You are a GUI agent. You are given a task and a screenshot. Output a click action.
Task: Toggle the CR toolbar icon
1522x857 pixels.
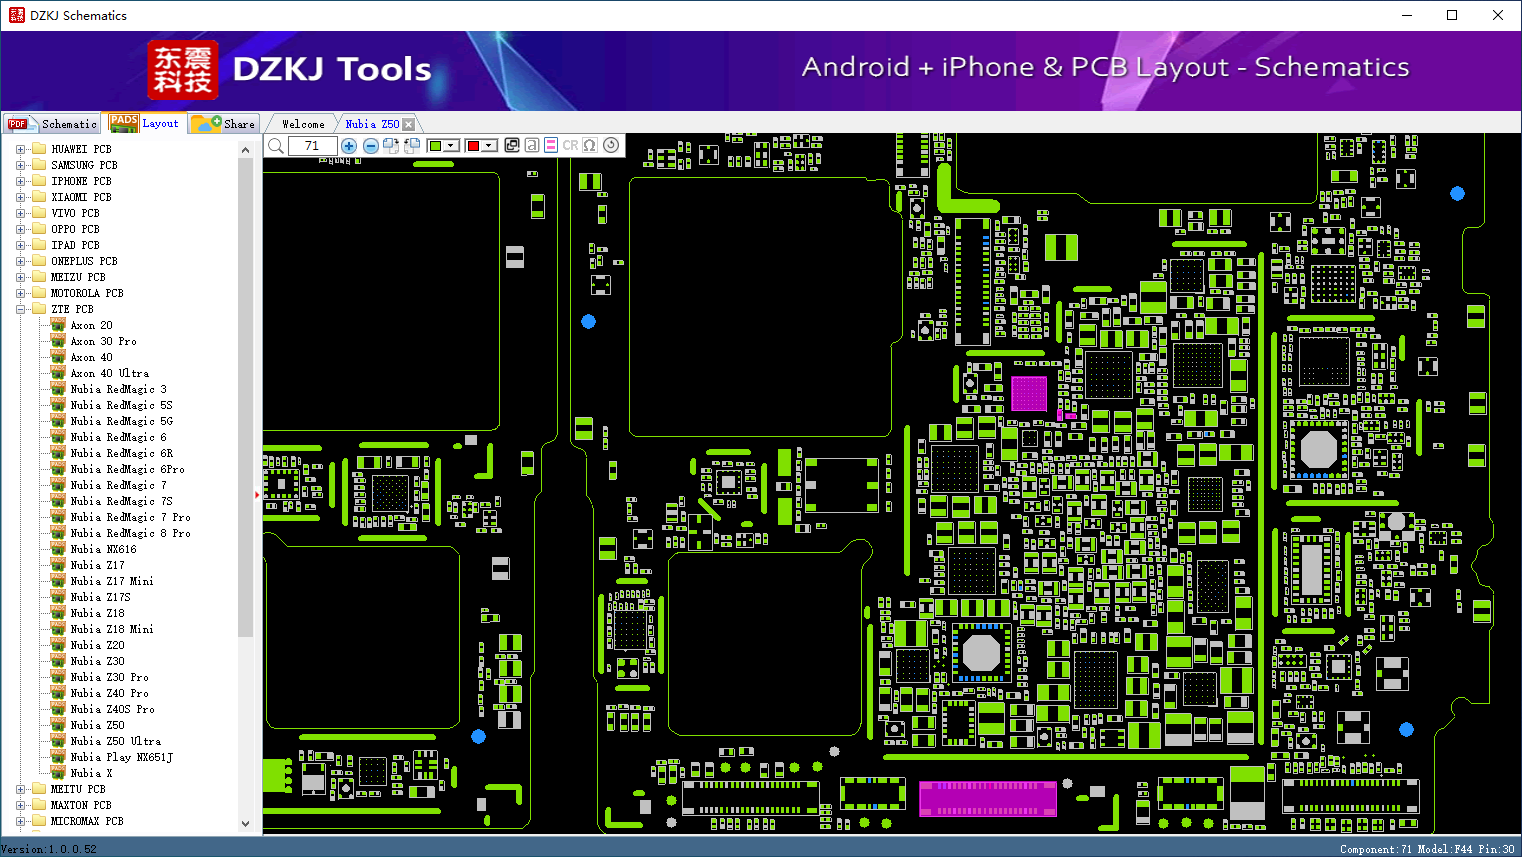click(570, 145)
